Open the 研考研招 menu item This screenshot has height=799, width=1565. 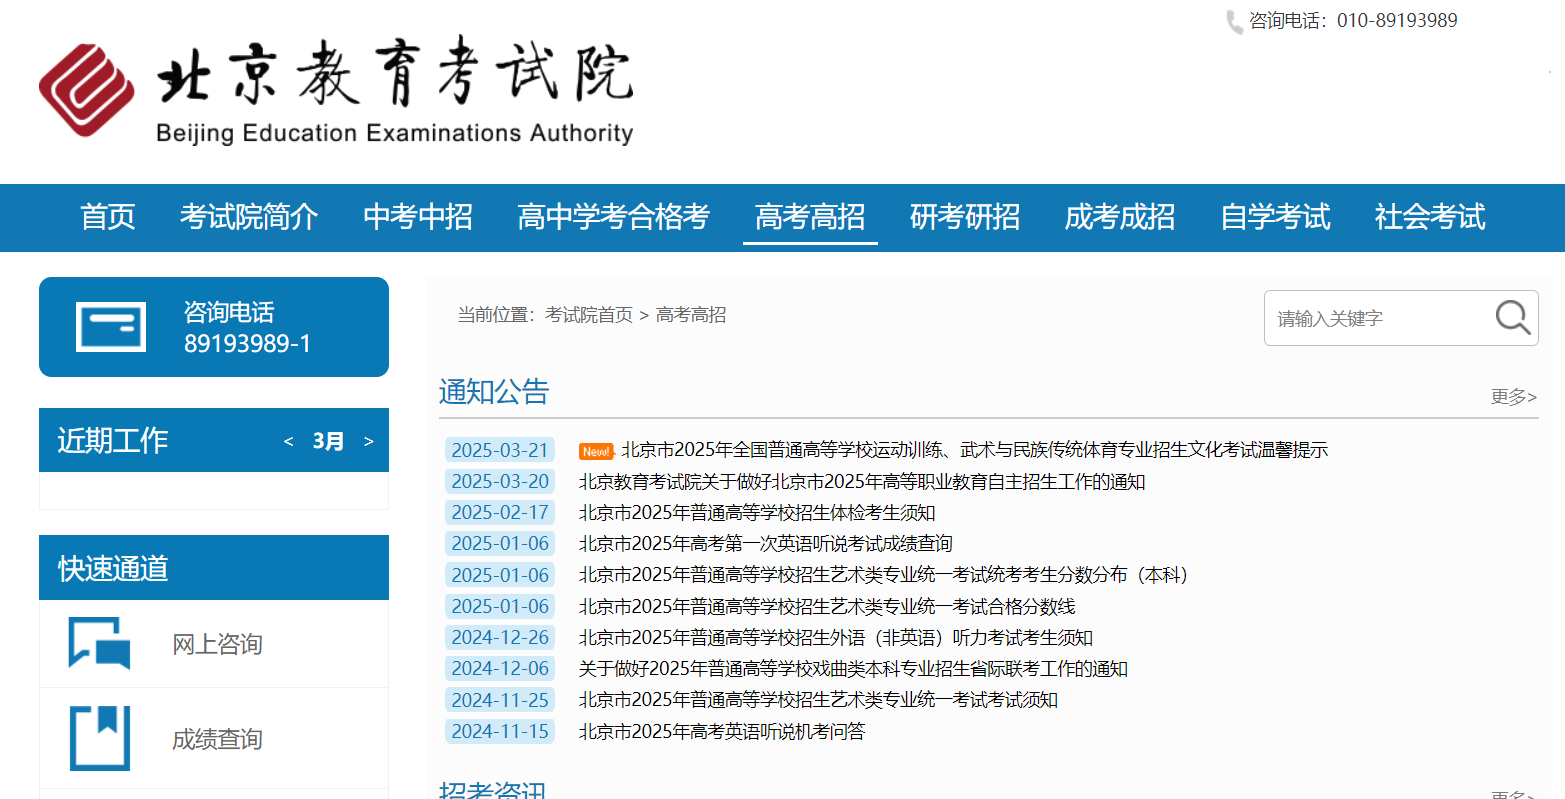coord(965,217)
